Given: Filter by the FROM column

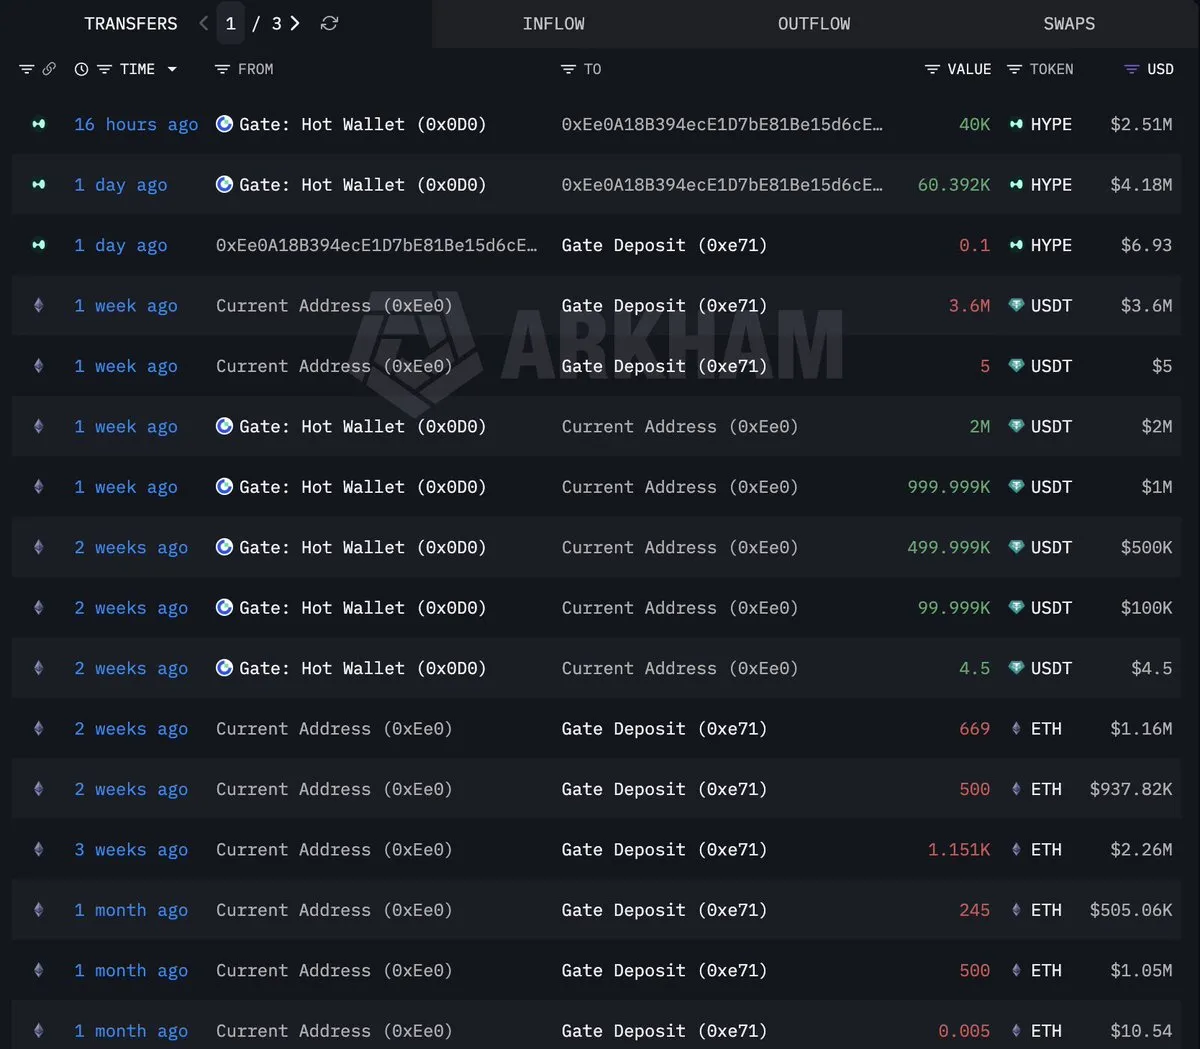Looking at the screenshot, I should click(222, 69).
